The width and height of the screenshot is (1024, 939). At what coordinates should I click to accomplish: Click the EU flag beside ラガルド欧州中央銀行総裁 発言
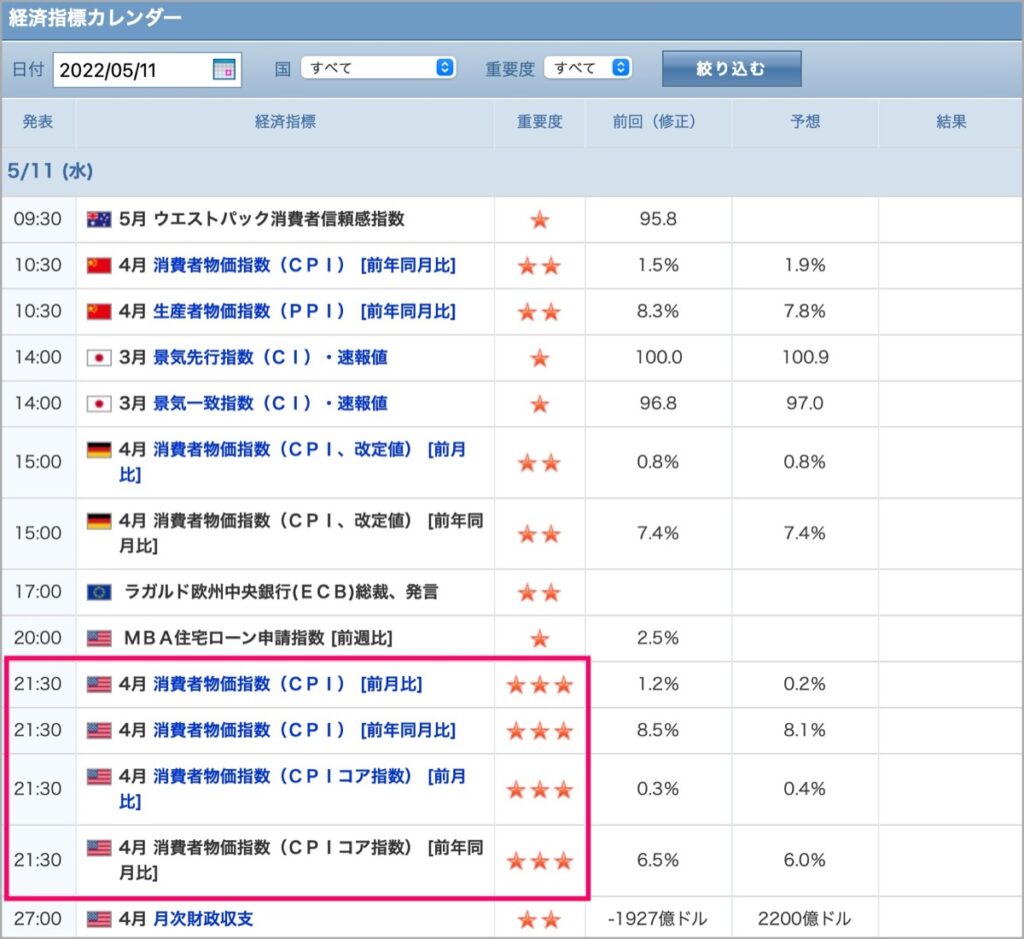(x=99, y=592)
